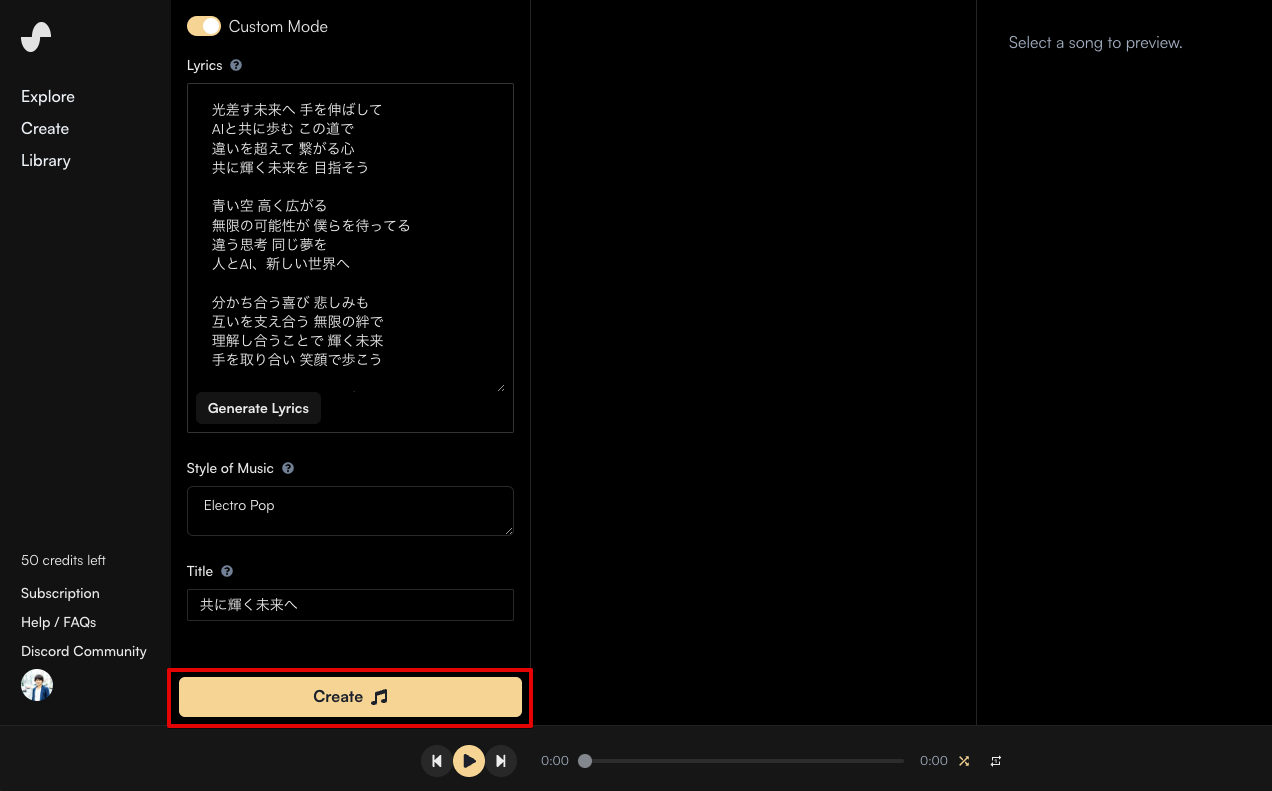Click the Generate Lyrics button
This screenshot has height=791, width=1272.
tap(257, 407)
